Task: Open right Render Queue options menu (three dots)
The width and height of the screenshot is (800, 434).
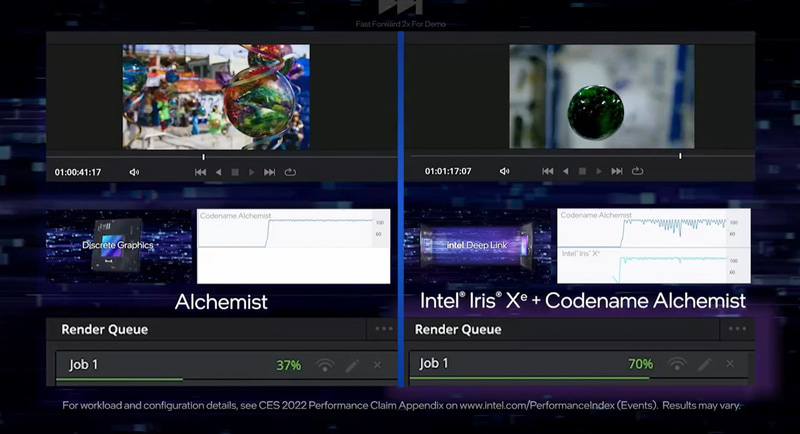Action: [737, 329]
